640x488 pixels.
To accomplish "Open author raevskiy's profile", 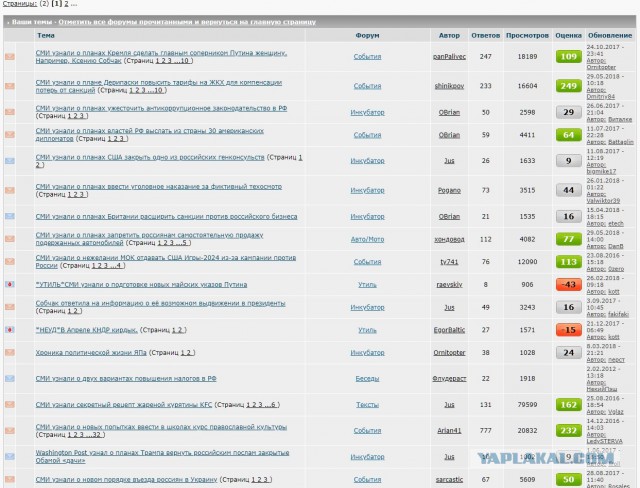I will click(x=449, y=284).
